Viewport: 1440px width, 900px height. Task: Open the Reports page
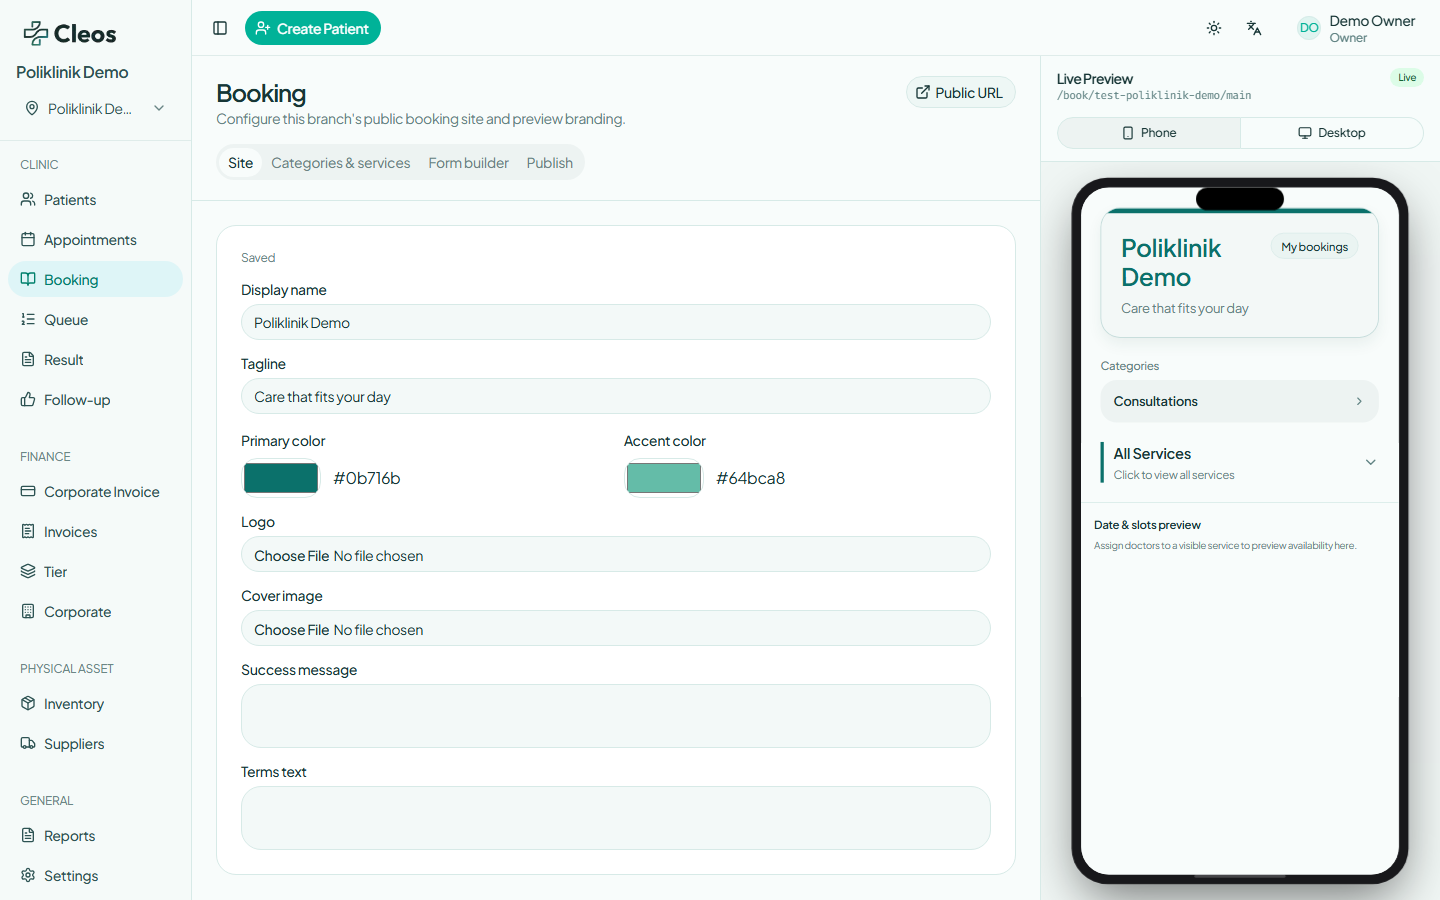click(95, 836)
